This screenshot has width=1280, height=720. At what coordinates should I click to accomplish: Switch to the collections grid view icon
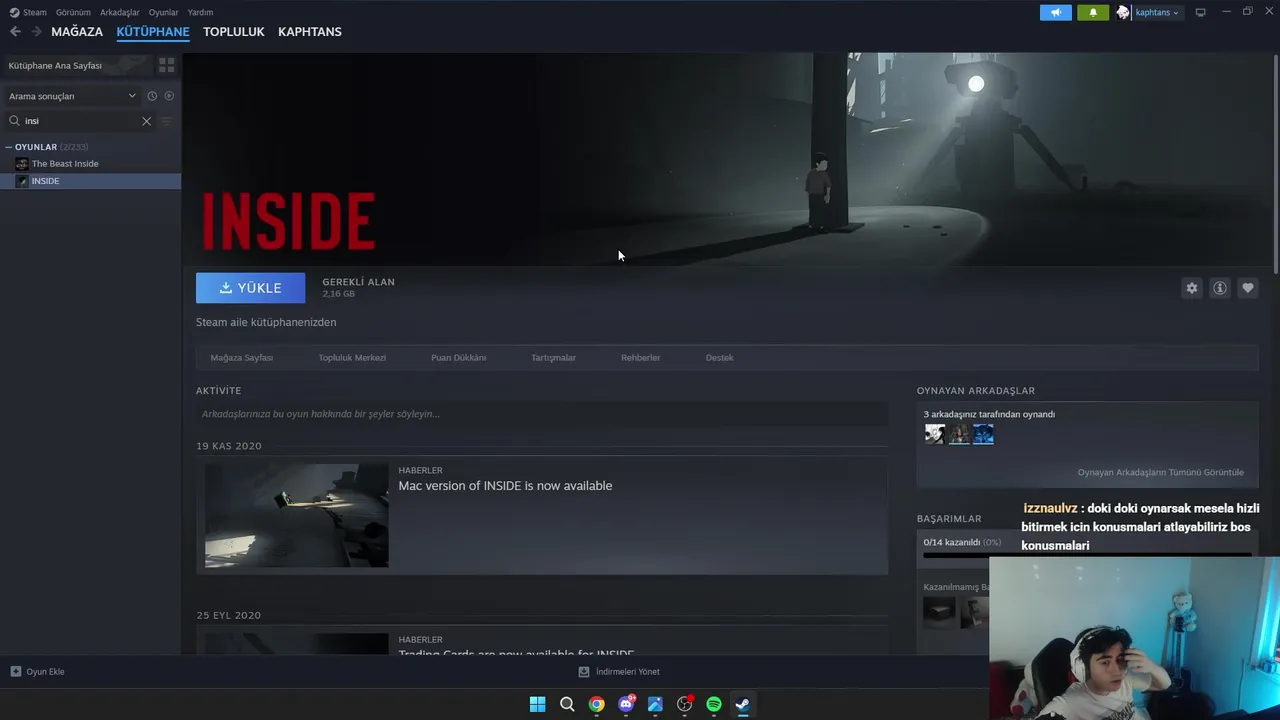tap(167, 65)
